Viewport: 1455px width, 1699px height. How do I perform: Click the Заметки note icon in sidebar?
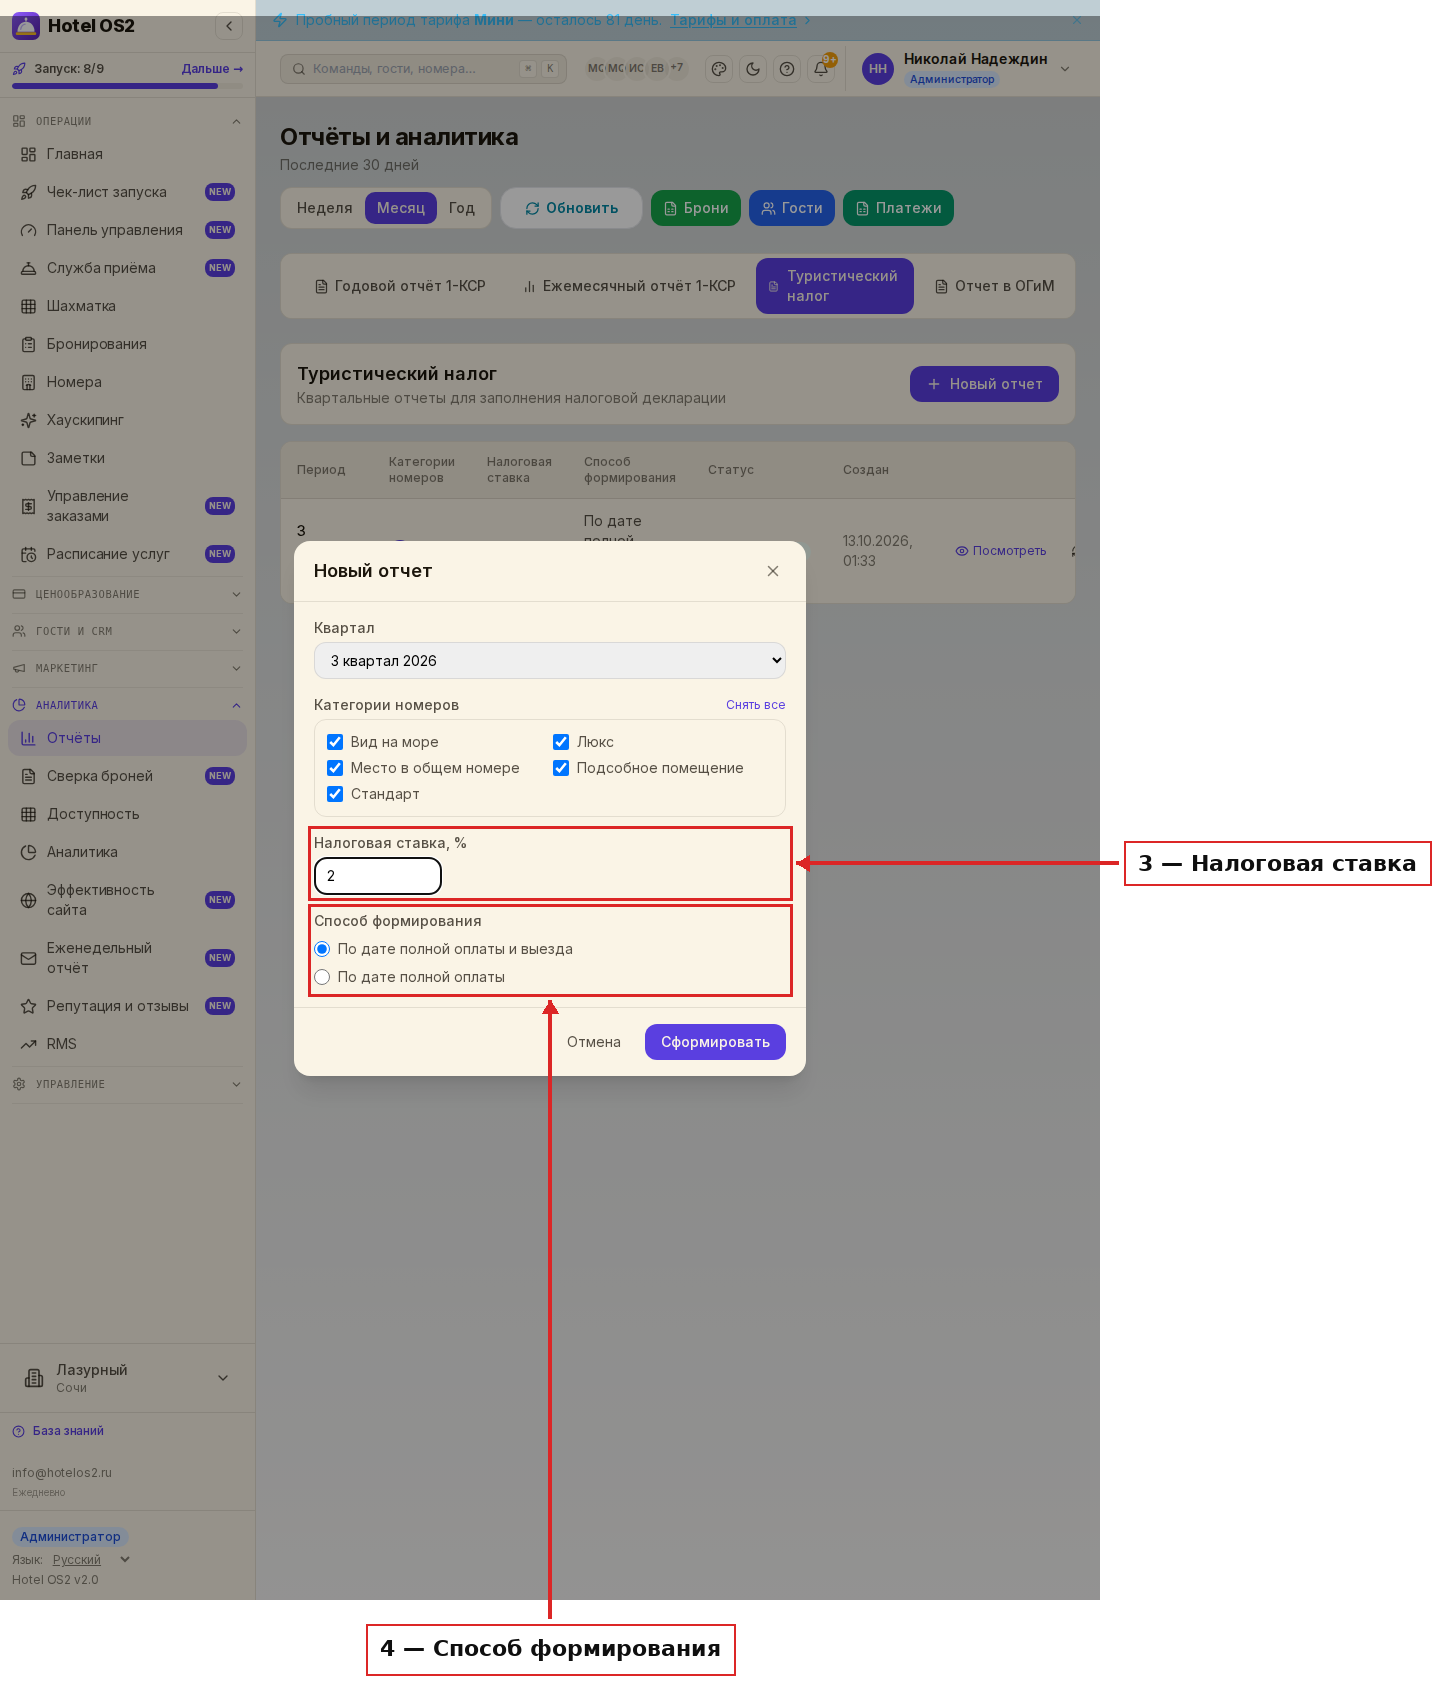pyautogui.click(x=28, y=458)
